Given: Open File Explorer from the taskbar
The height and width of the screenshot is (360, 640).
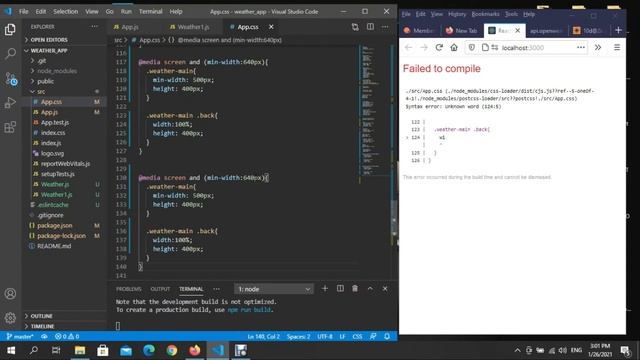Looking at the screenshot, I should 80,350.
